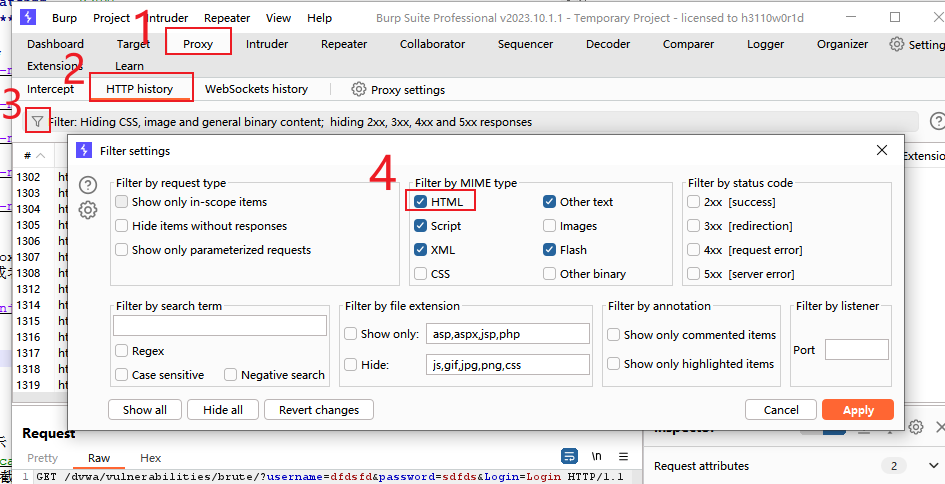Screen dimensions: 945x484
Task: Open the Help menu
Action: pos(319,18)
